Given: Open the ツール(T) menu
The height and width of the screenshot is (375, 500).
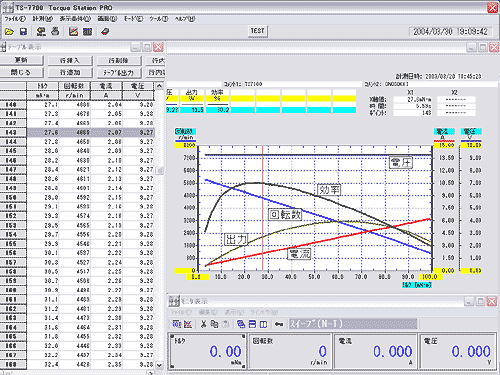Looking at the screenshot, I should [x=159, y=19].
